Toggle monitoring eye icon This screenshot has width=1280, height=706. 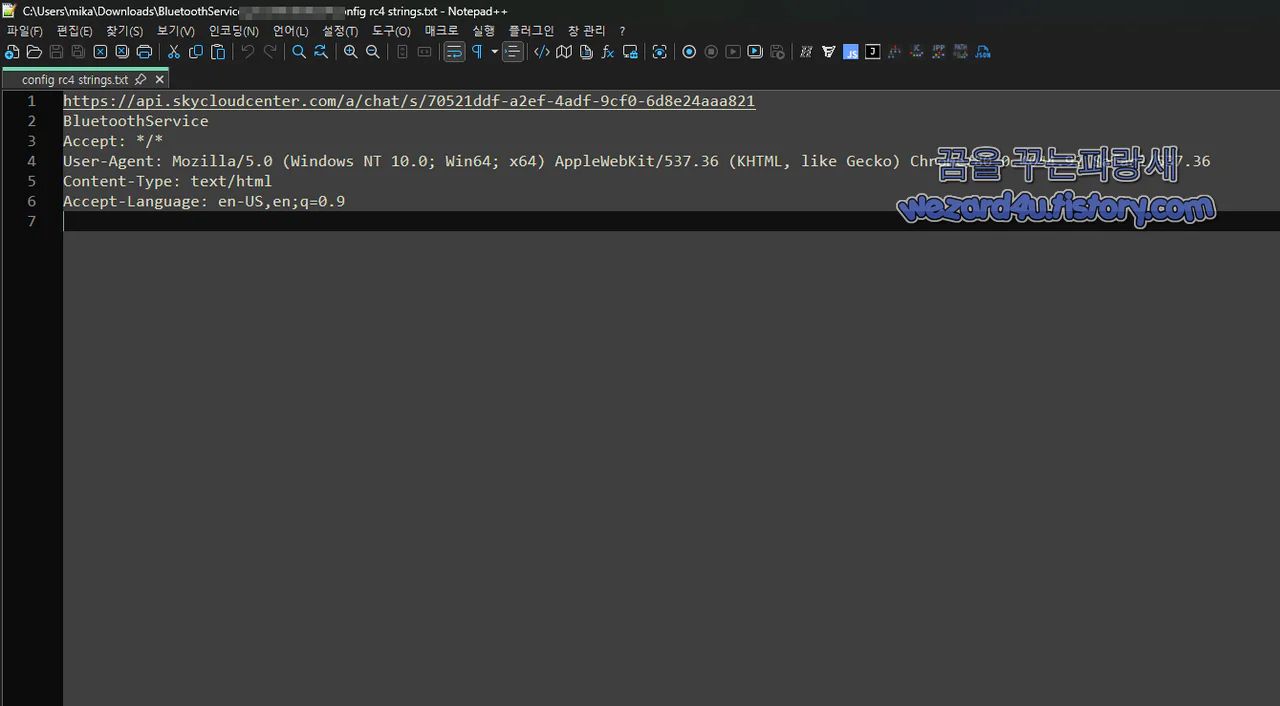tap(660, 52)
